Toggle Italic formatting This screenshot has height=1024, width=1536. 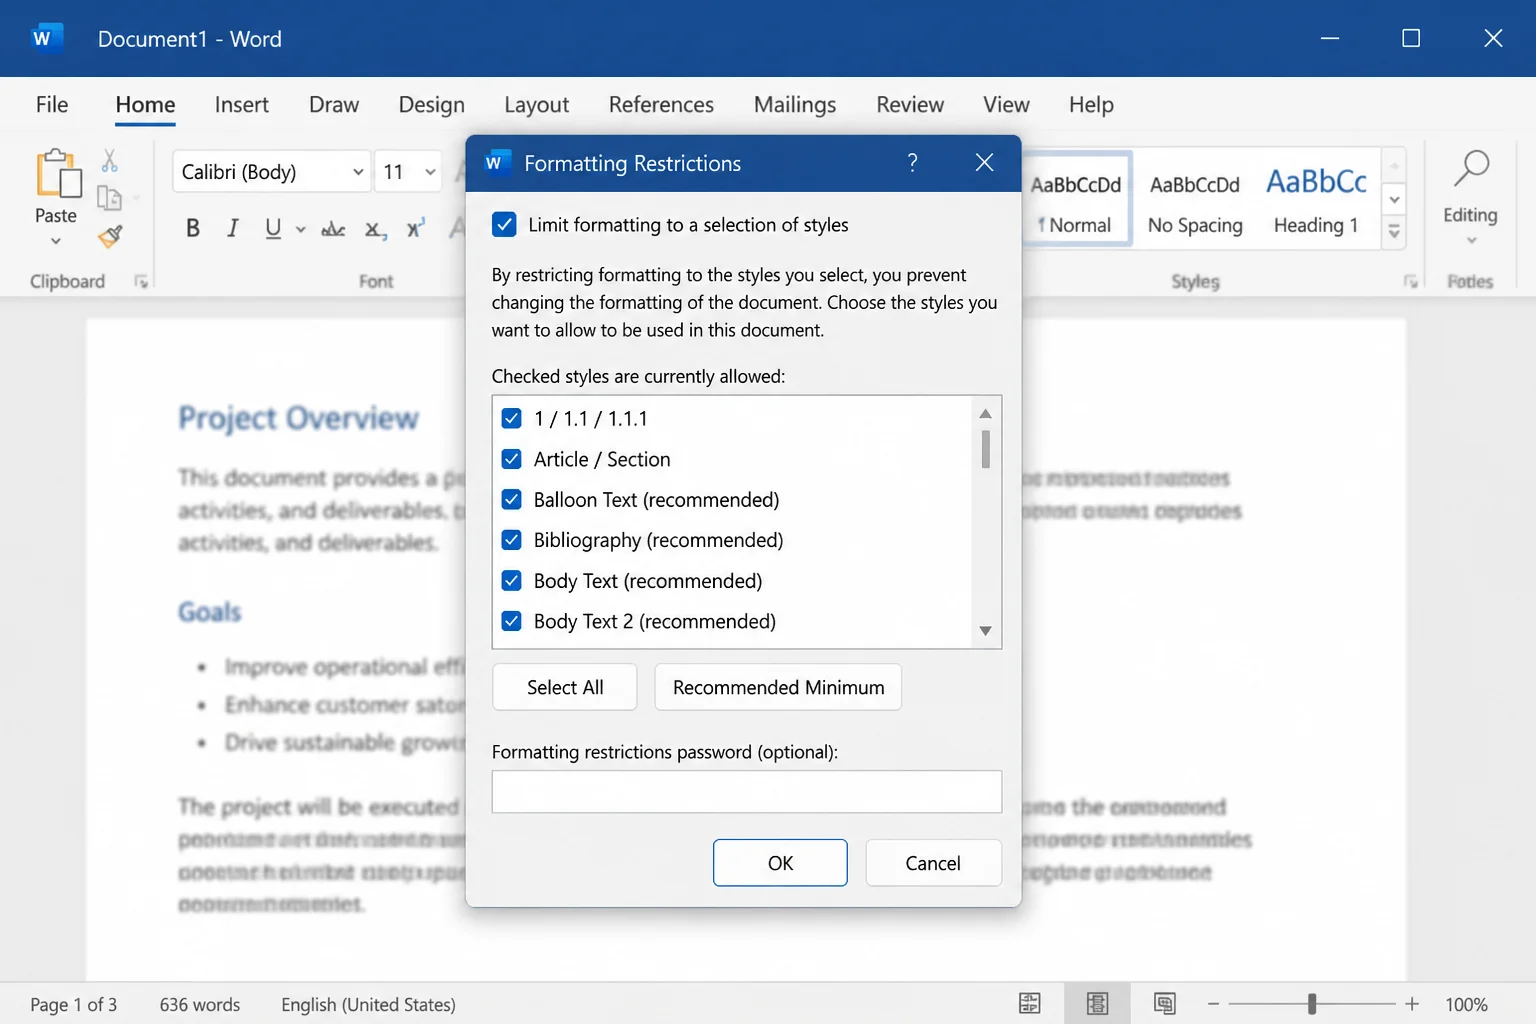tap(233, 228)
